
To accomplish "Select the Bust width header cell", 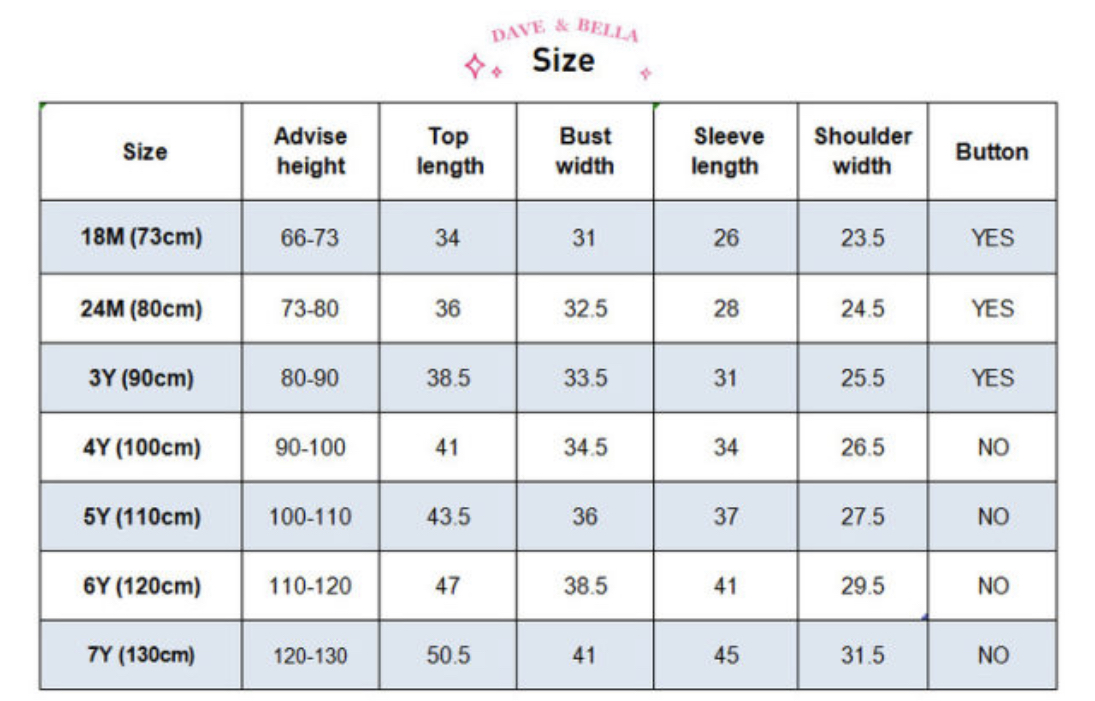I will pos(585,152).
